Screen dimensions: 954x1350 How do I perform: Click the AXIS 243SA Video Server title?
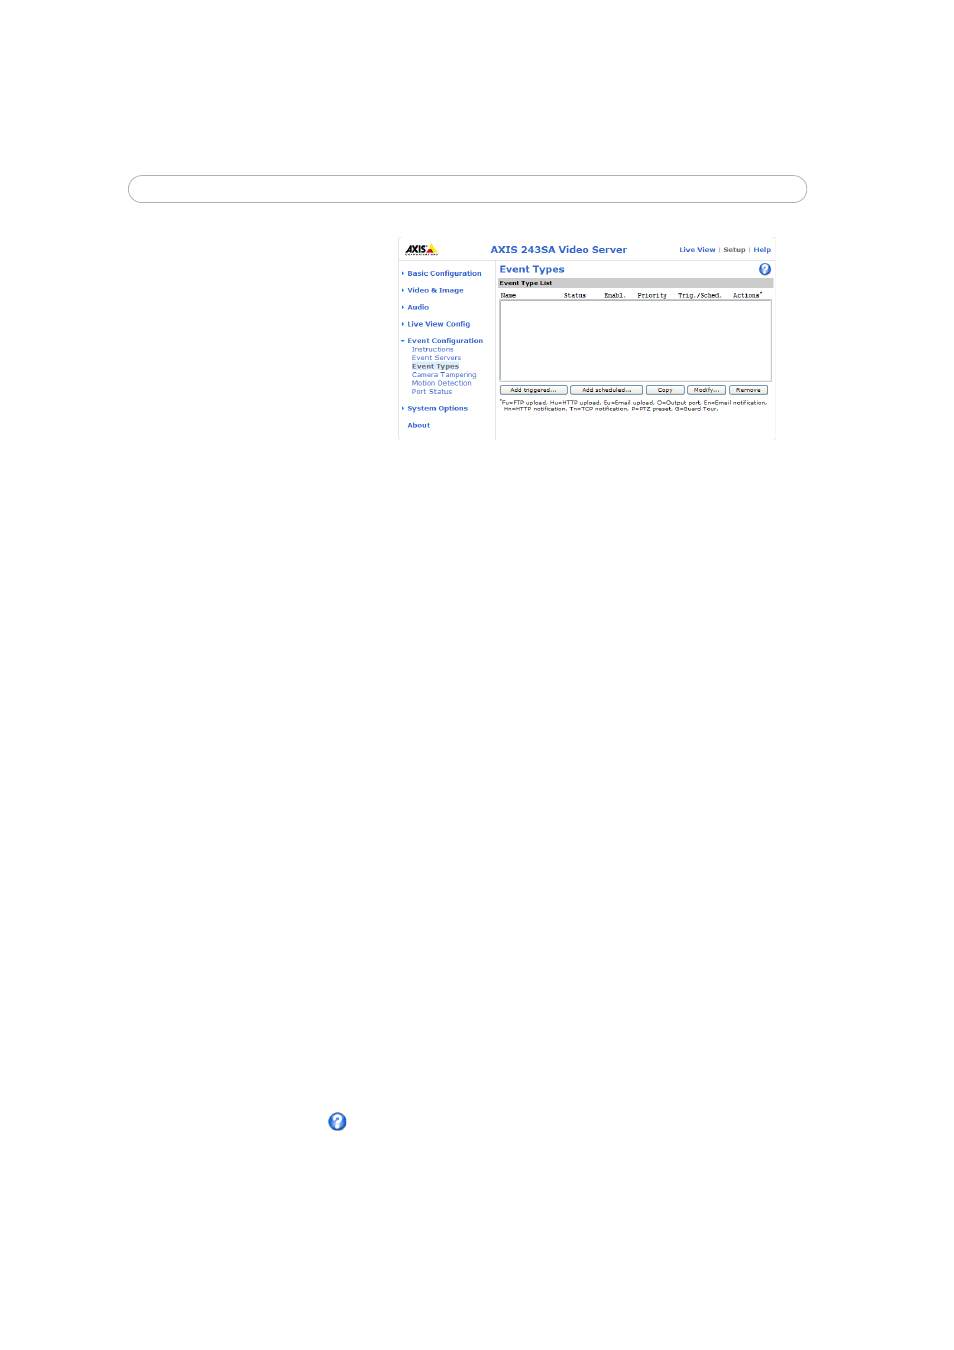pyautogui.click(x=558, y=250)
